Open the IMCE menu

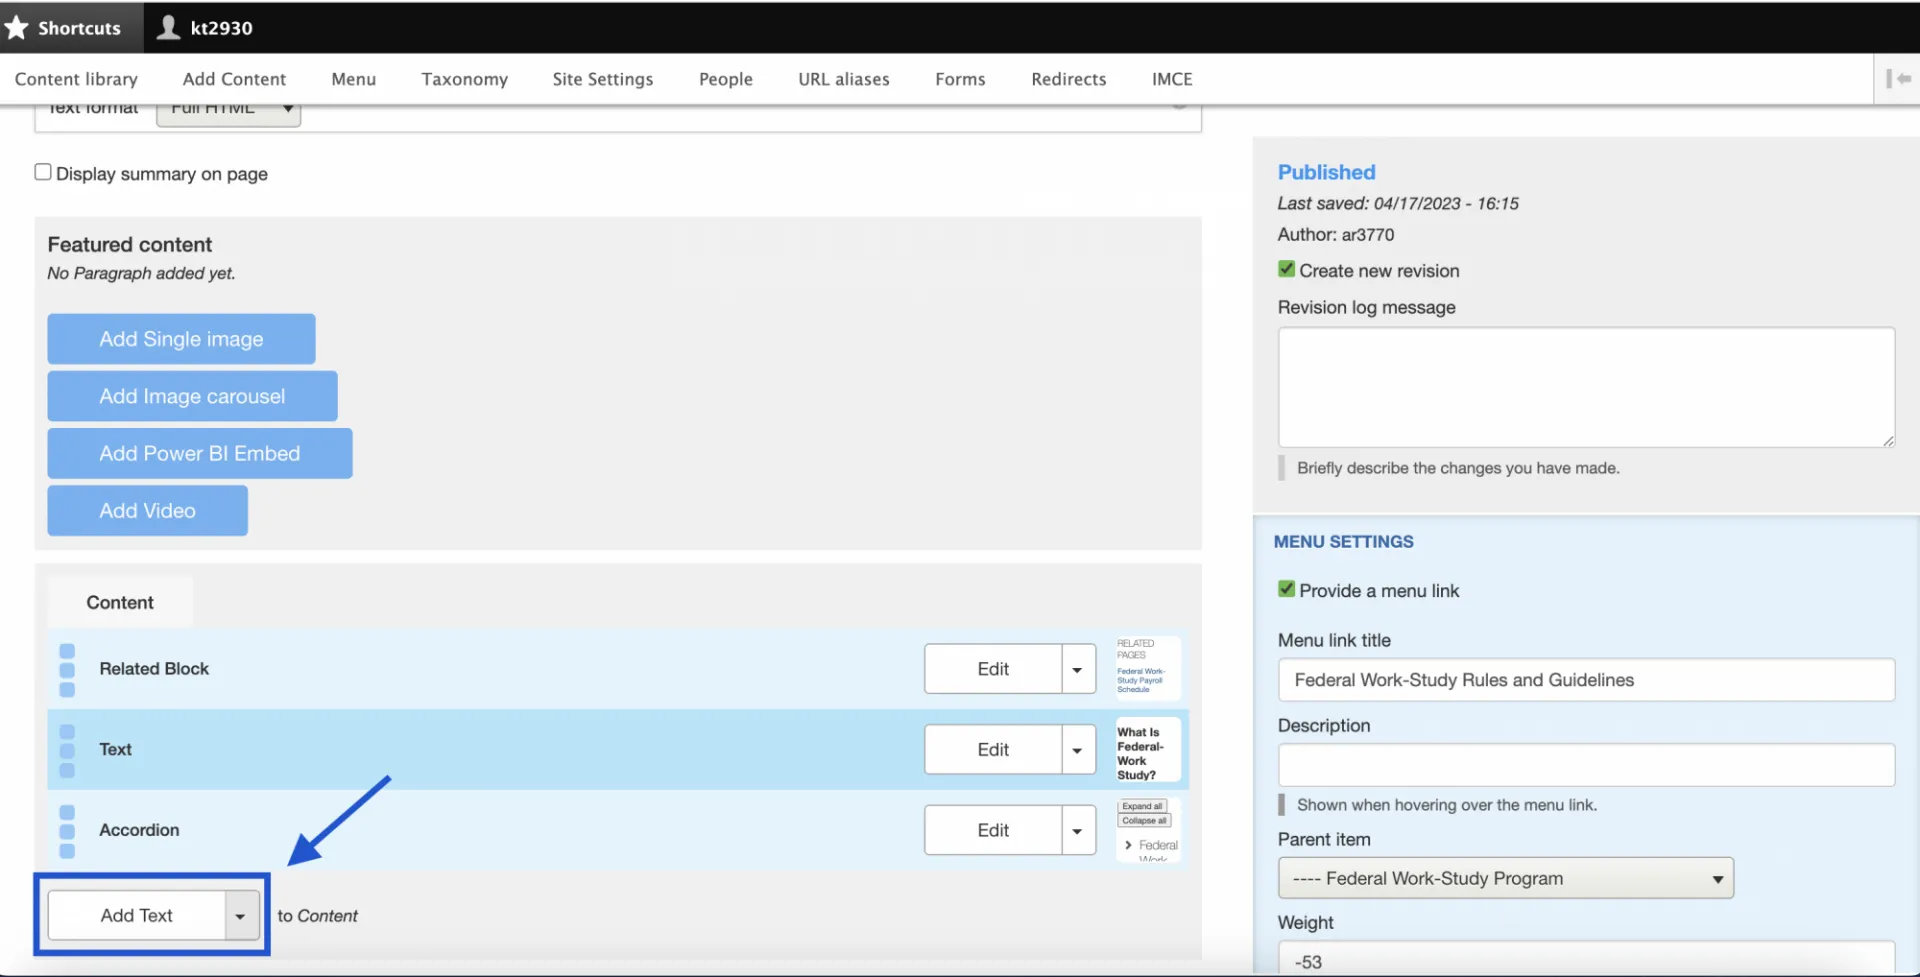1172,78
